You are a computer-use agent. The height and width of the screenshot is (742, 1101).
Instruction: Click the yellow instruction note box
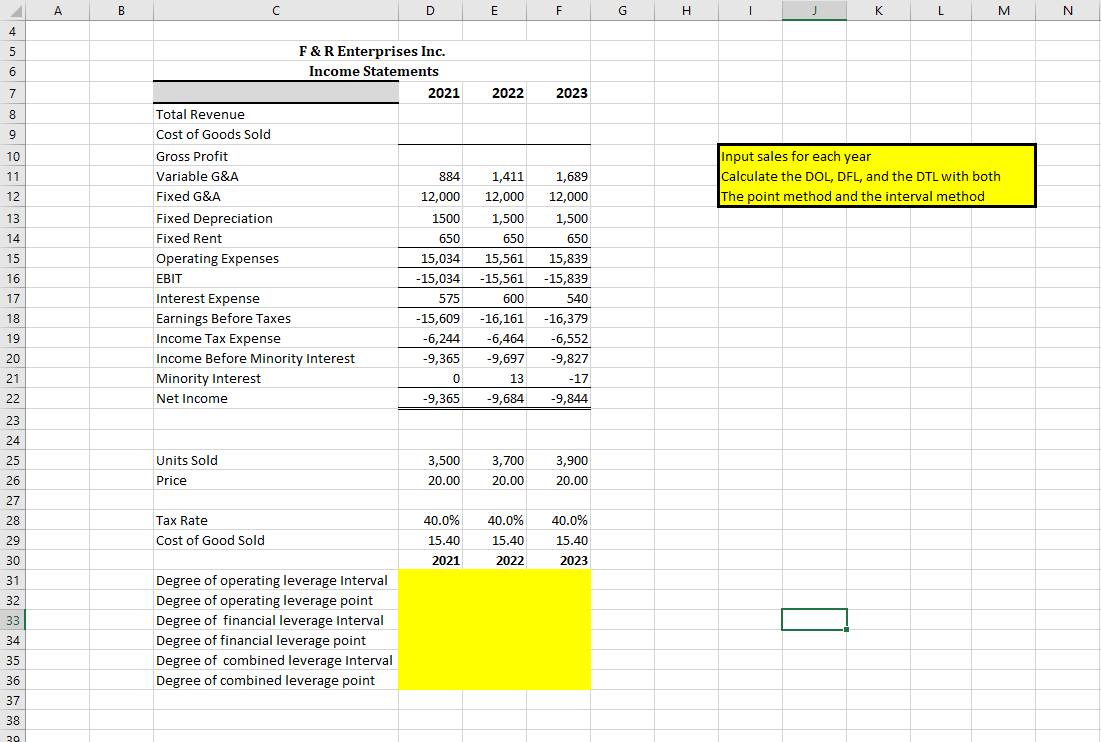pos(877,175)
